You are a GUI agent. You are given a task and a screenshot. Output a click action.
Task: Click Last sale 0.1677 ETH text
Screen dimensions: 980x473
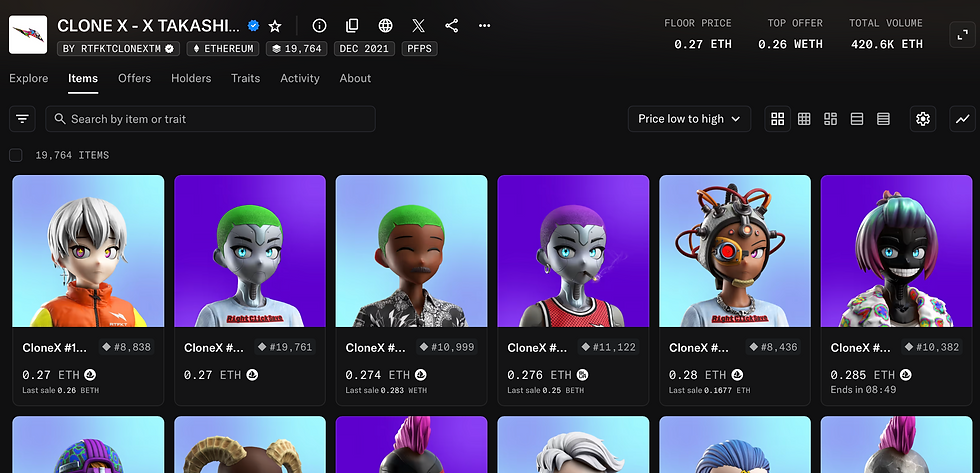pos(709,390)
